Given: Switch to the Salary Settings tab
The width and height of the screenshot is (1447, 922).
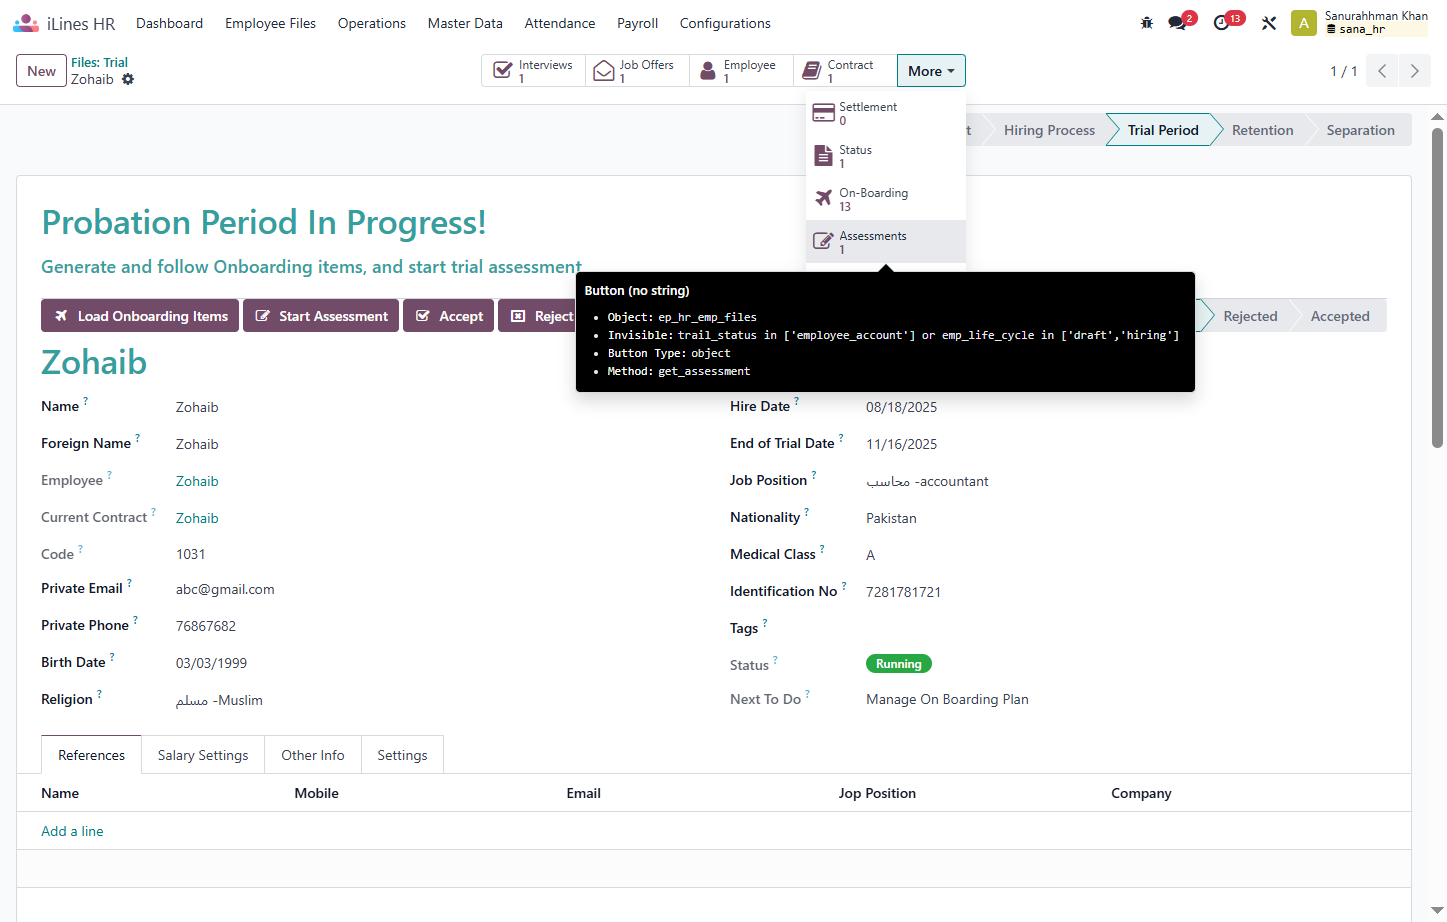Looking at the screenshot, I should coord(203,755).
